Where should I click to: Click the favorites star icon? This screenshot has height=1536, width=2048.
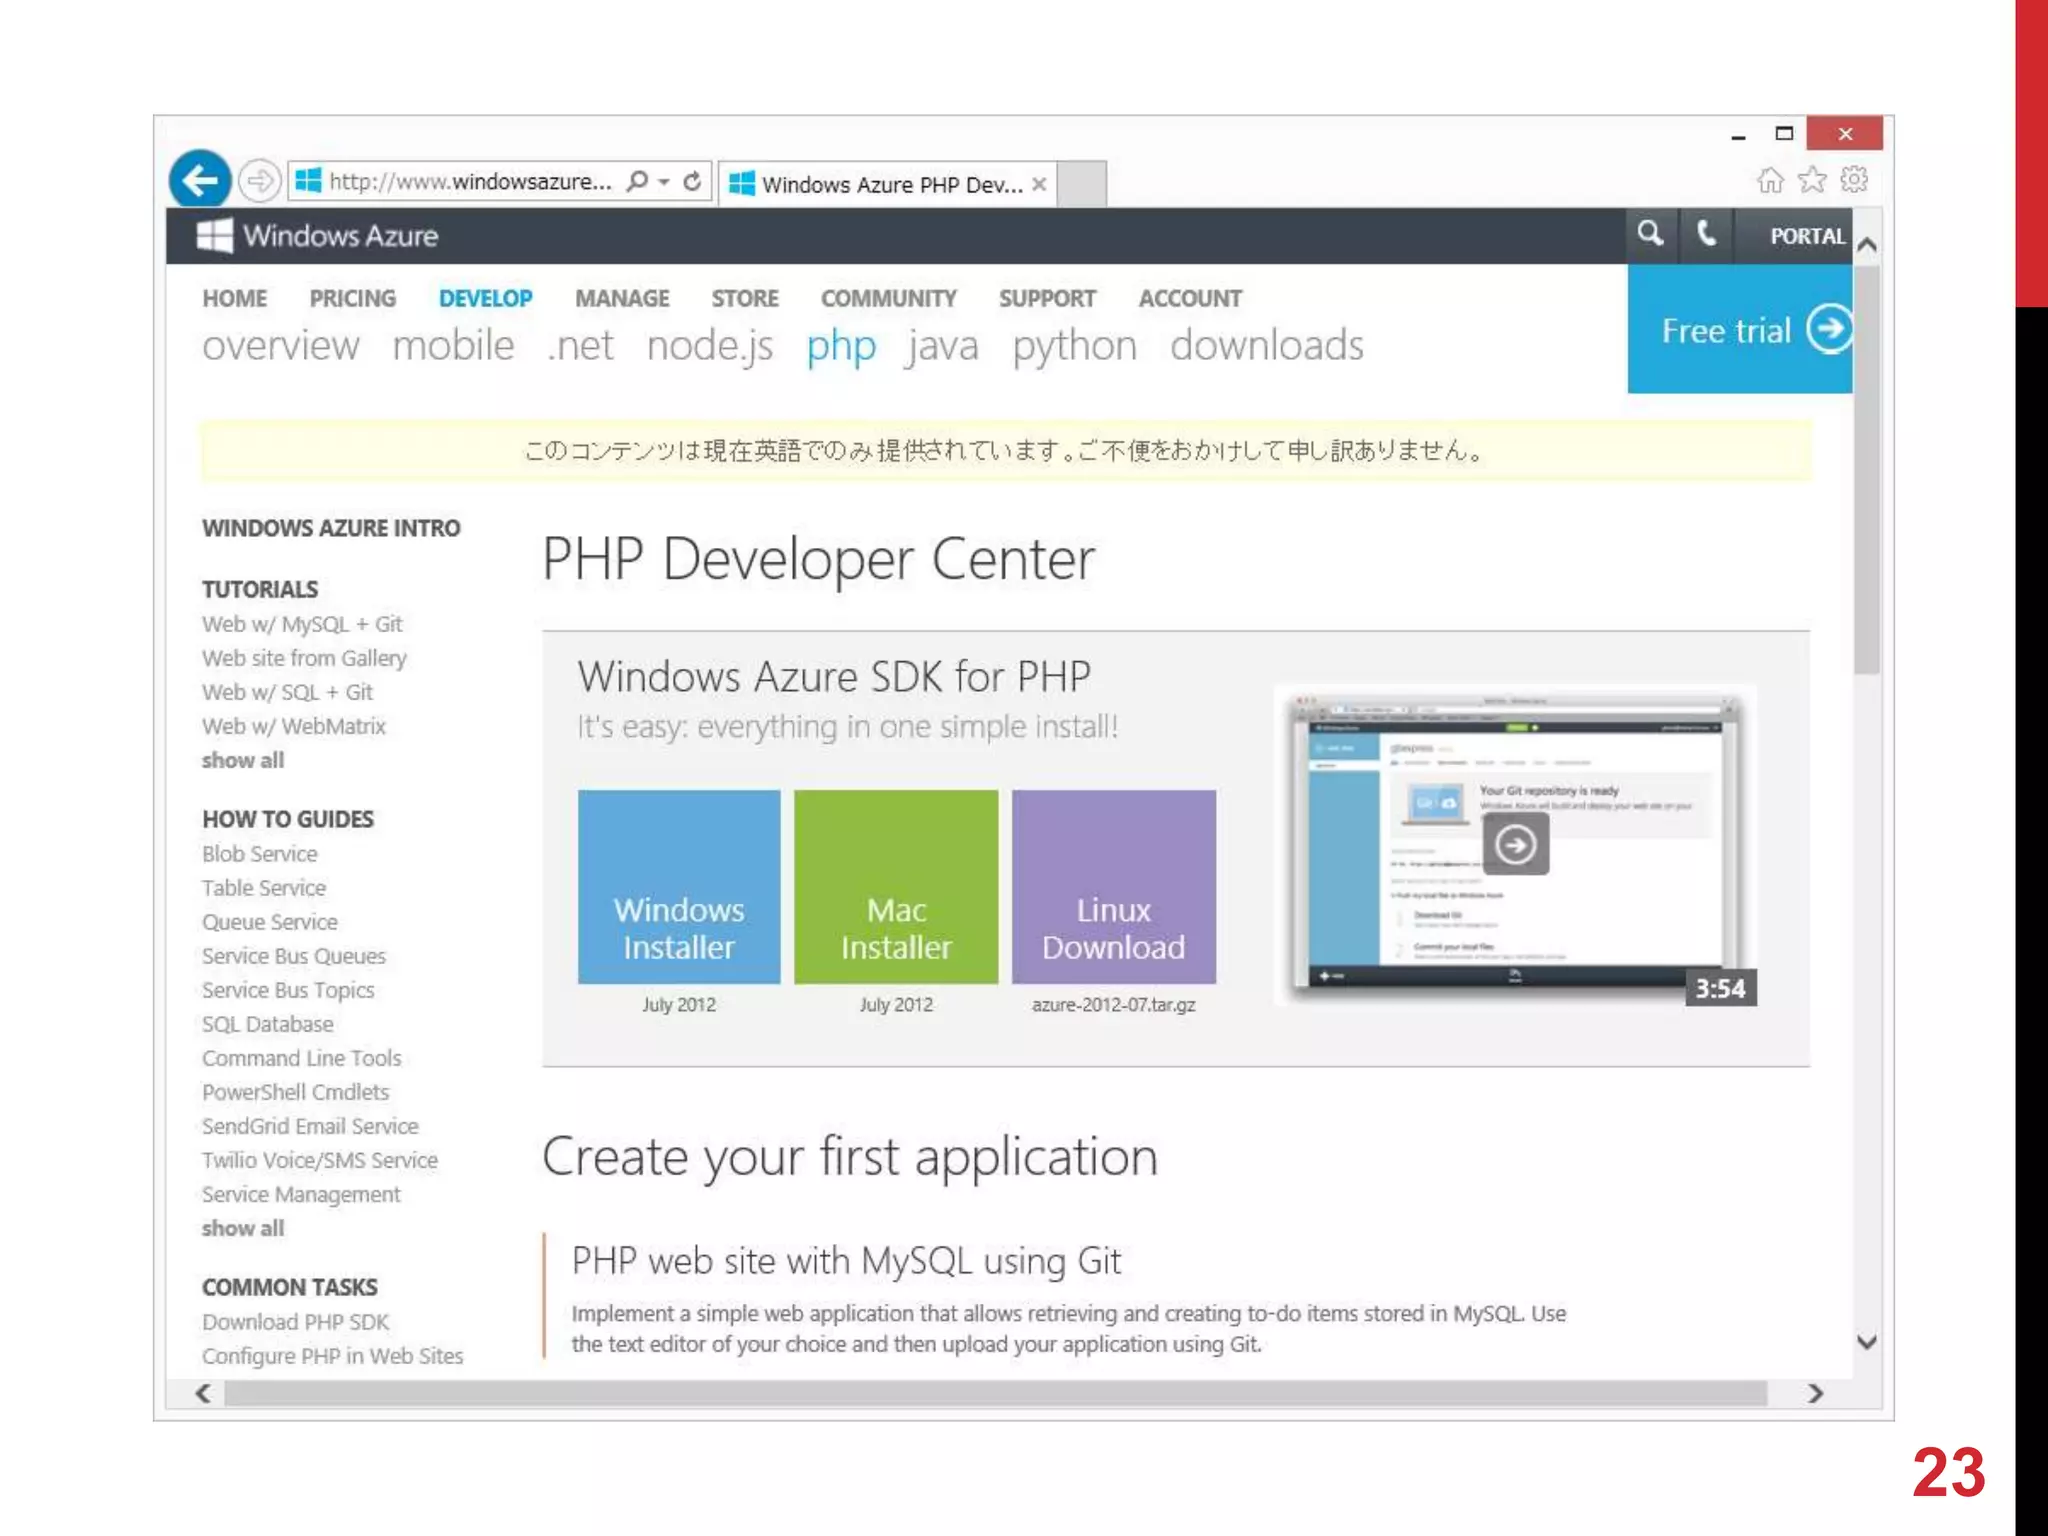click(1812, 180)
